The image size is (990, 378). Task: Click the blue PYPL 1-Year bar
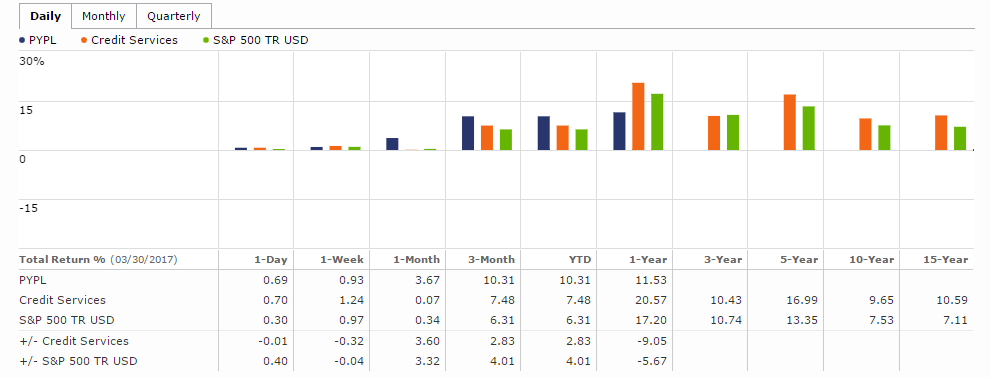click(619, 131)
